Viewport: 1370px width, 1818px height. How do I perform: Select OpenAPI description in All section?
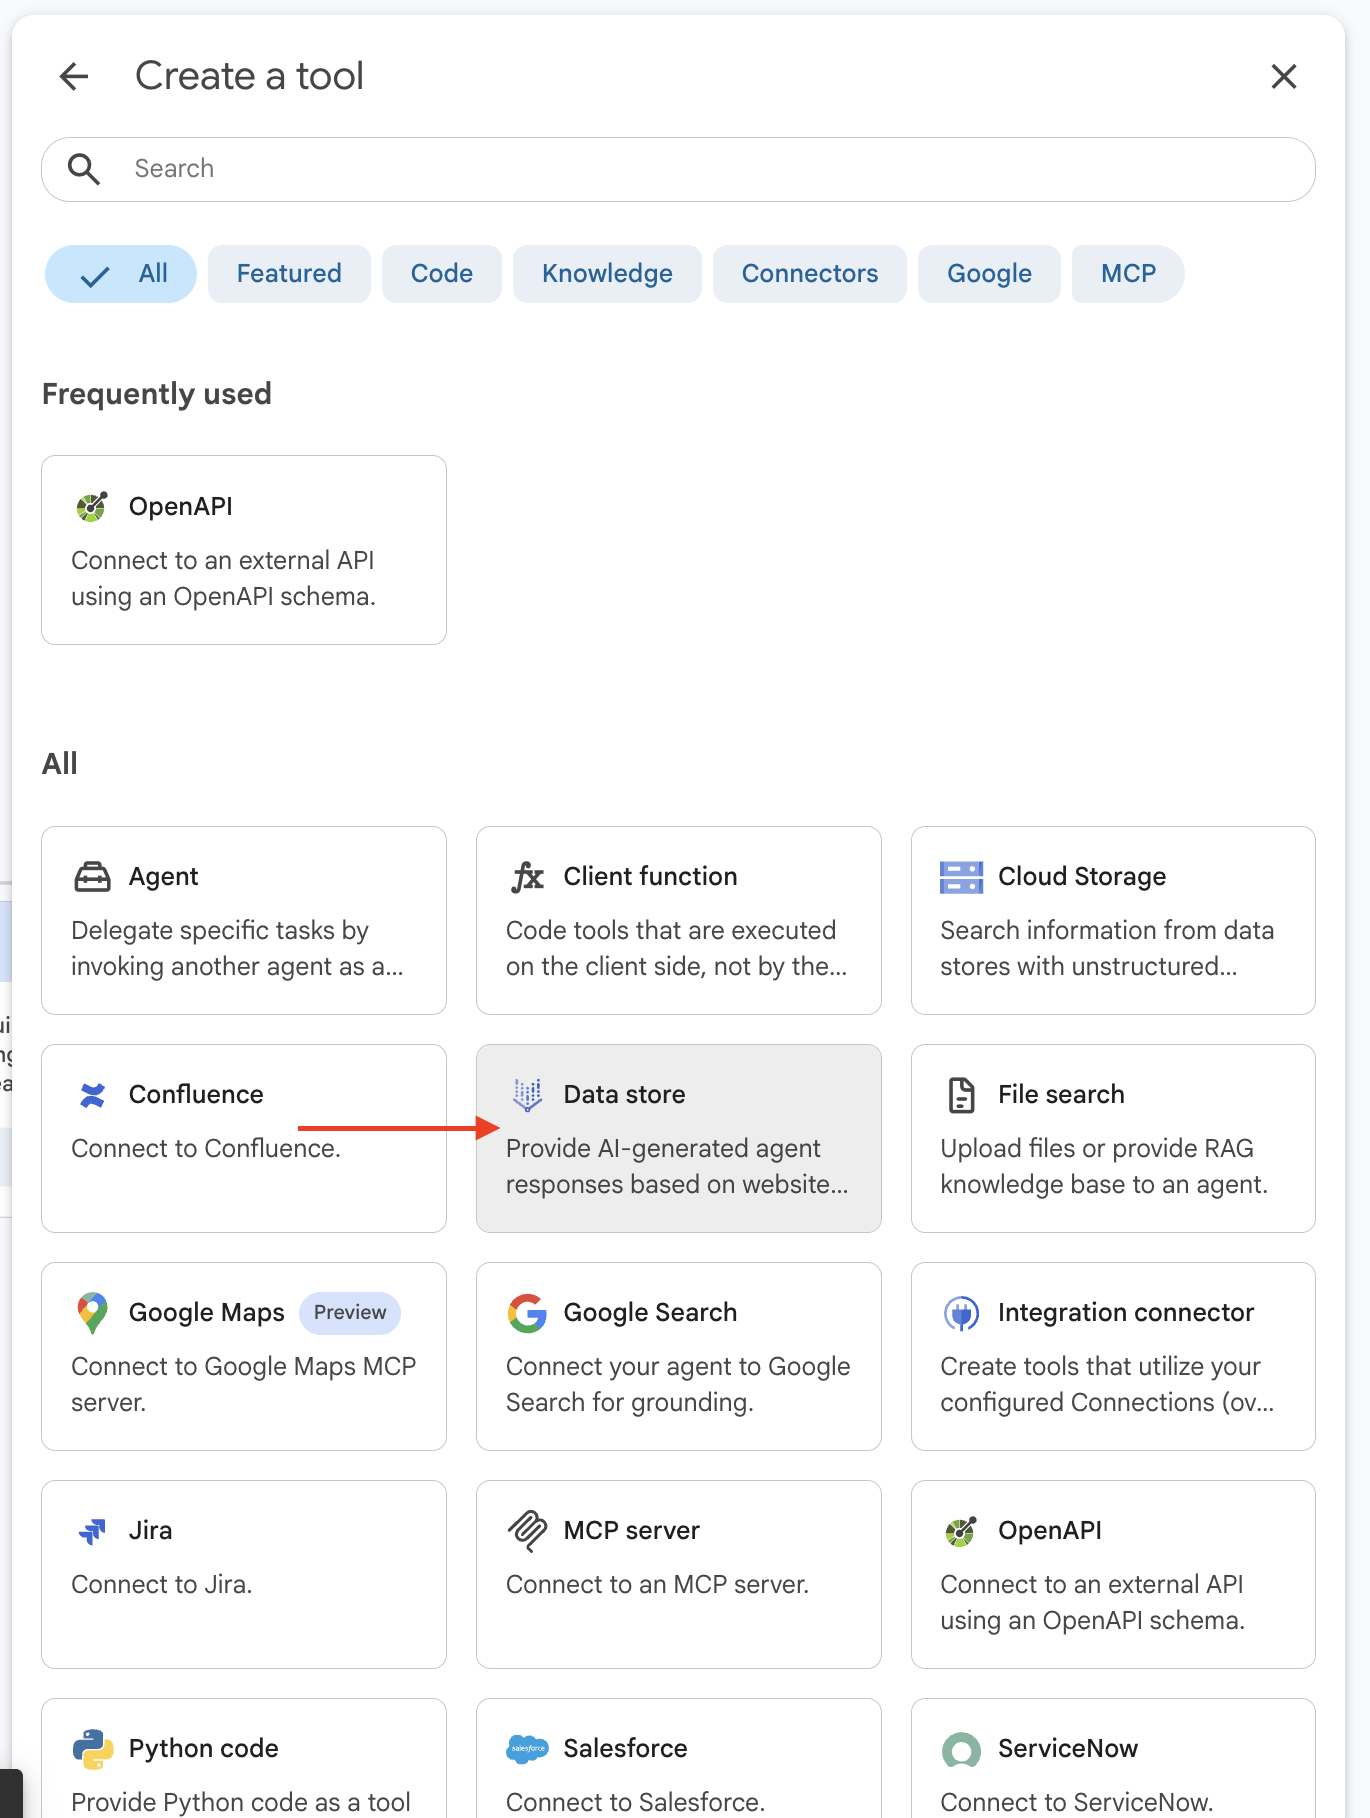tap(1092, 1602)
